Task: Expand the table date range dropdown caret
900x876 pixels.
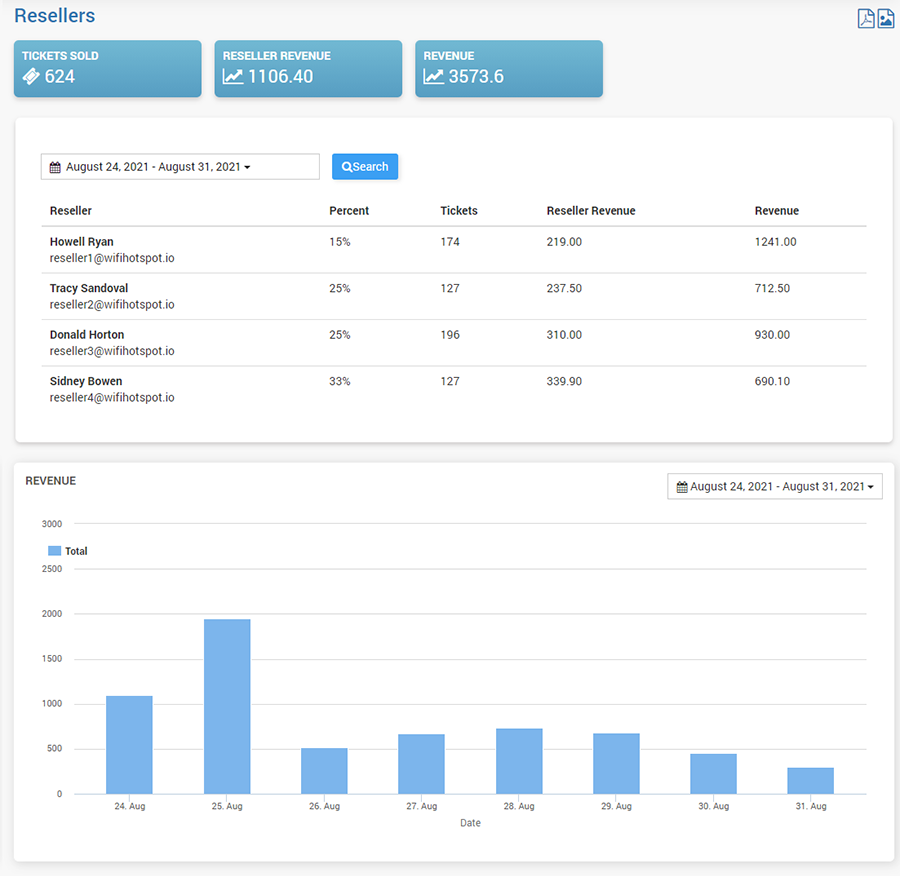Action: [x=247, y=168]
